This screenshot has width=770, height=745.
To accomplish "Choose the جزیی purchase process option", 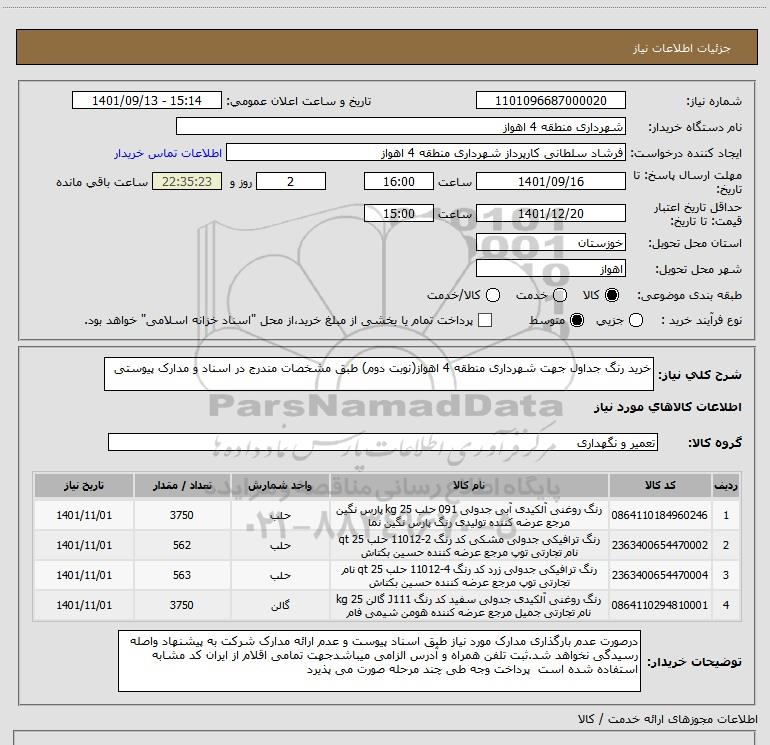I will pos(635,320).
